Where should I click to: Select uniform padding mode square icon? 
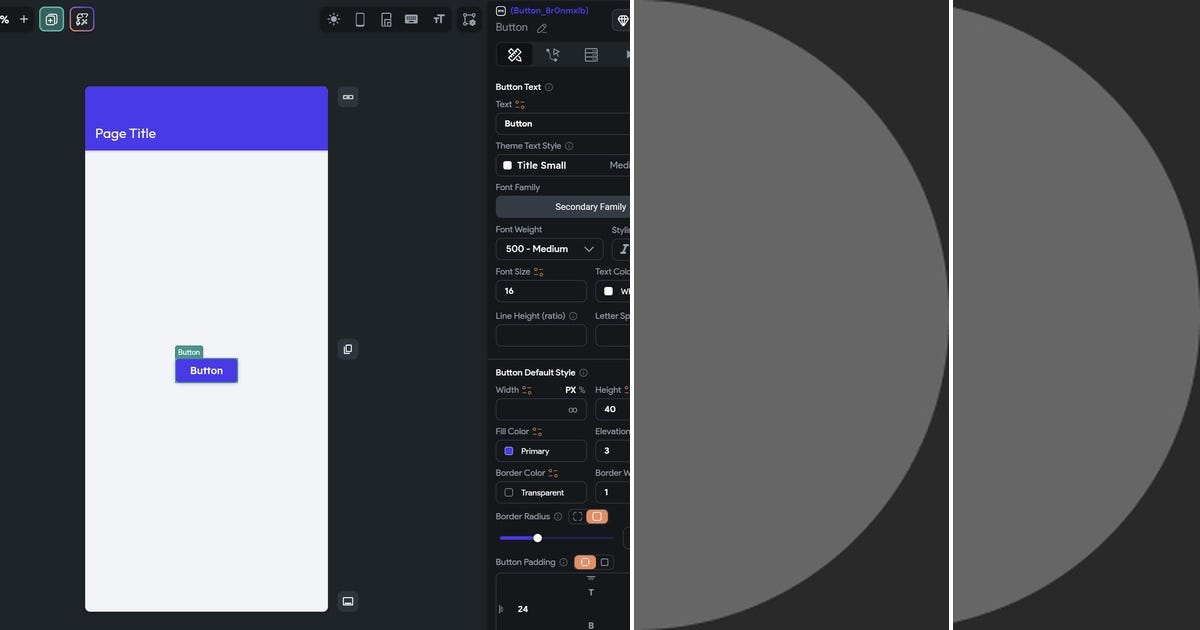pos(604,562)
